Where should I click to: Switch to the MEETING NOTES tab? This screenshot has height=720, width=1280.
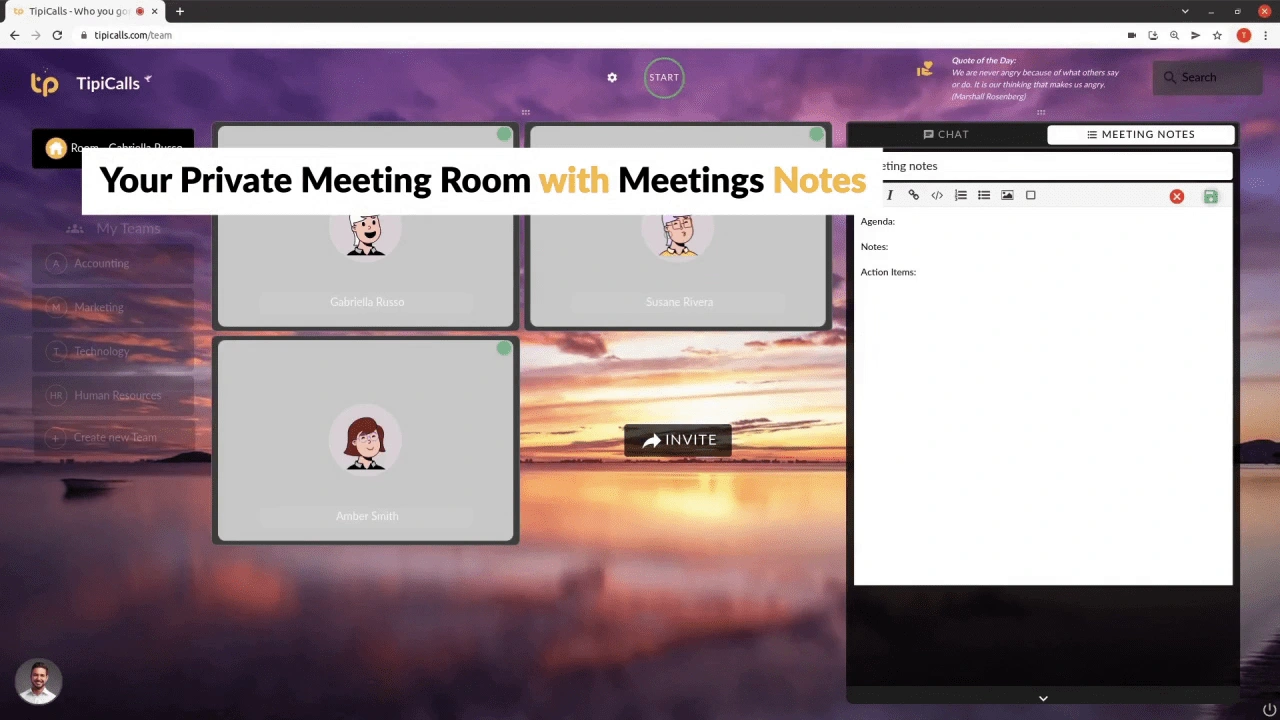tap(1141, 134)
